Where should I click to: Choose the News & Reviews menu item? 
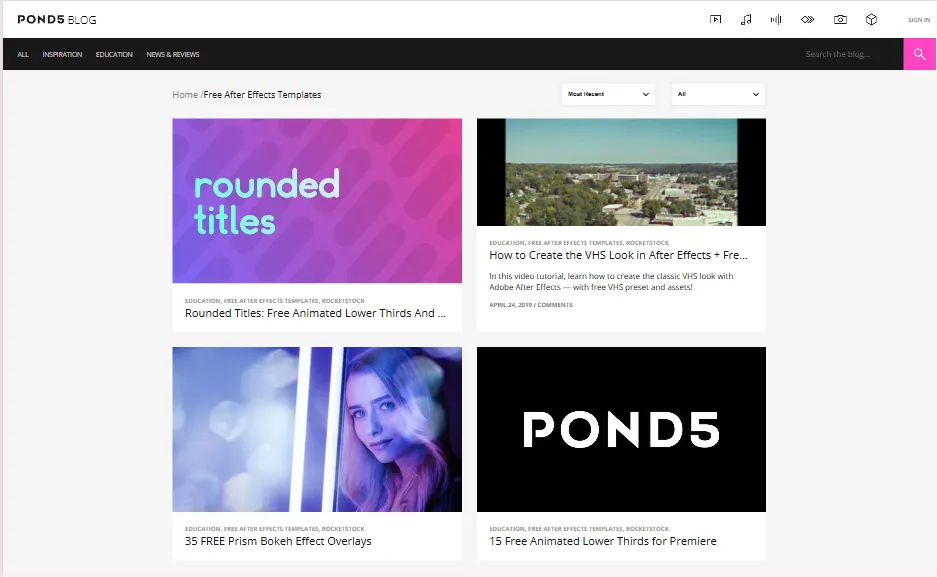click(173, 54)
